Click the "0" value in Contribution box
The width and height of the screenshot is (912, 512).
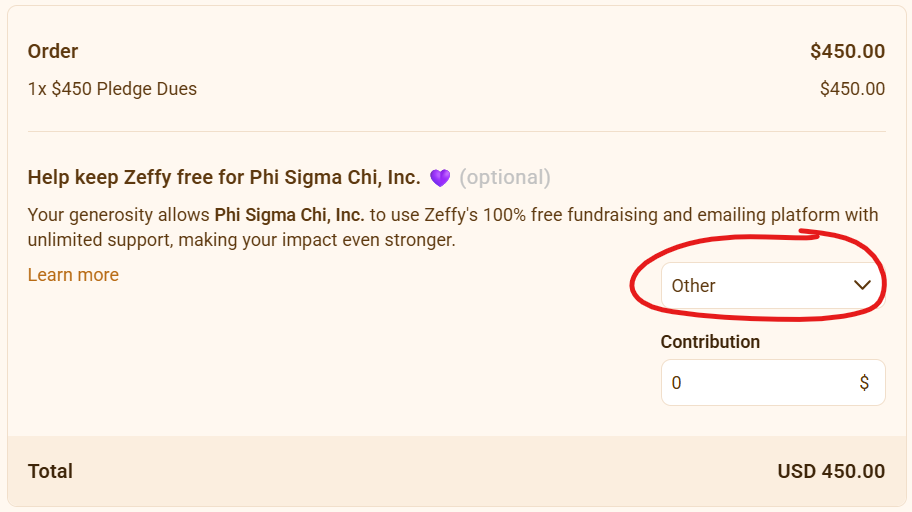676,383
